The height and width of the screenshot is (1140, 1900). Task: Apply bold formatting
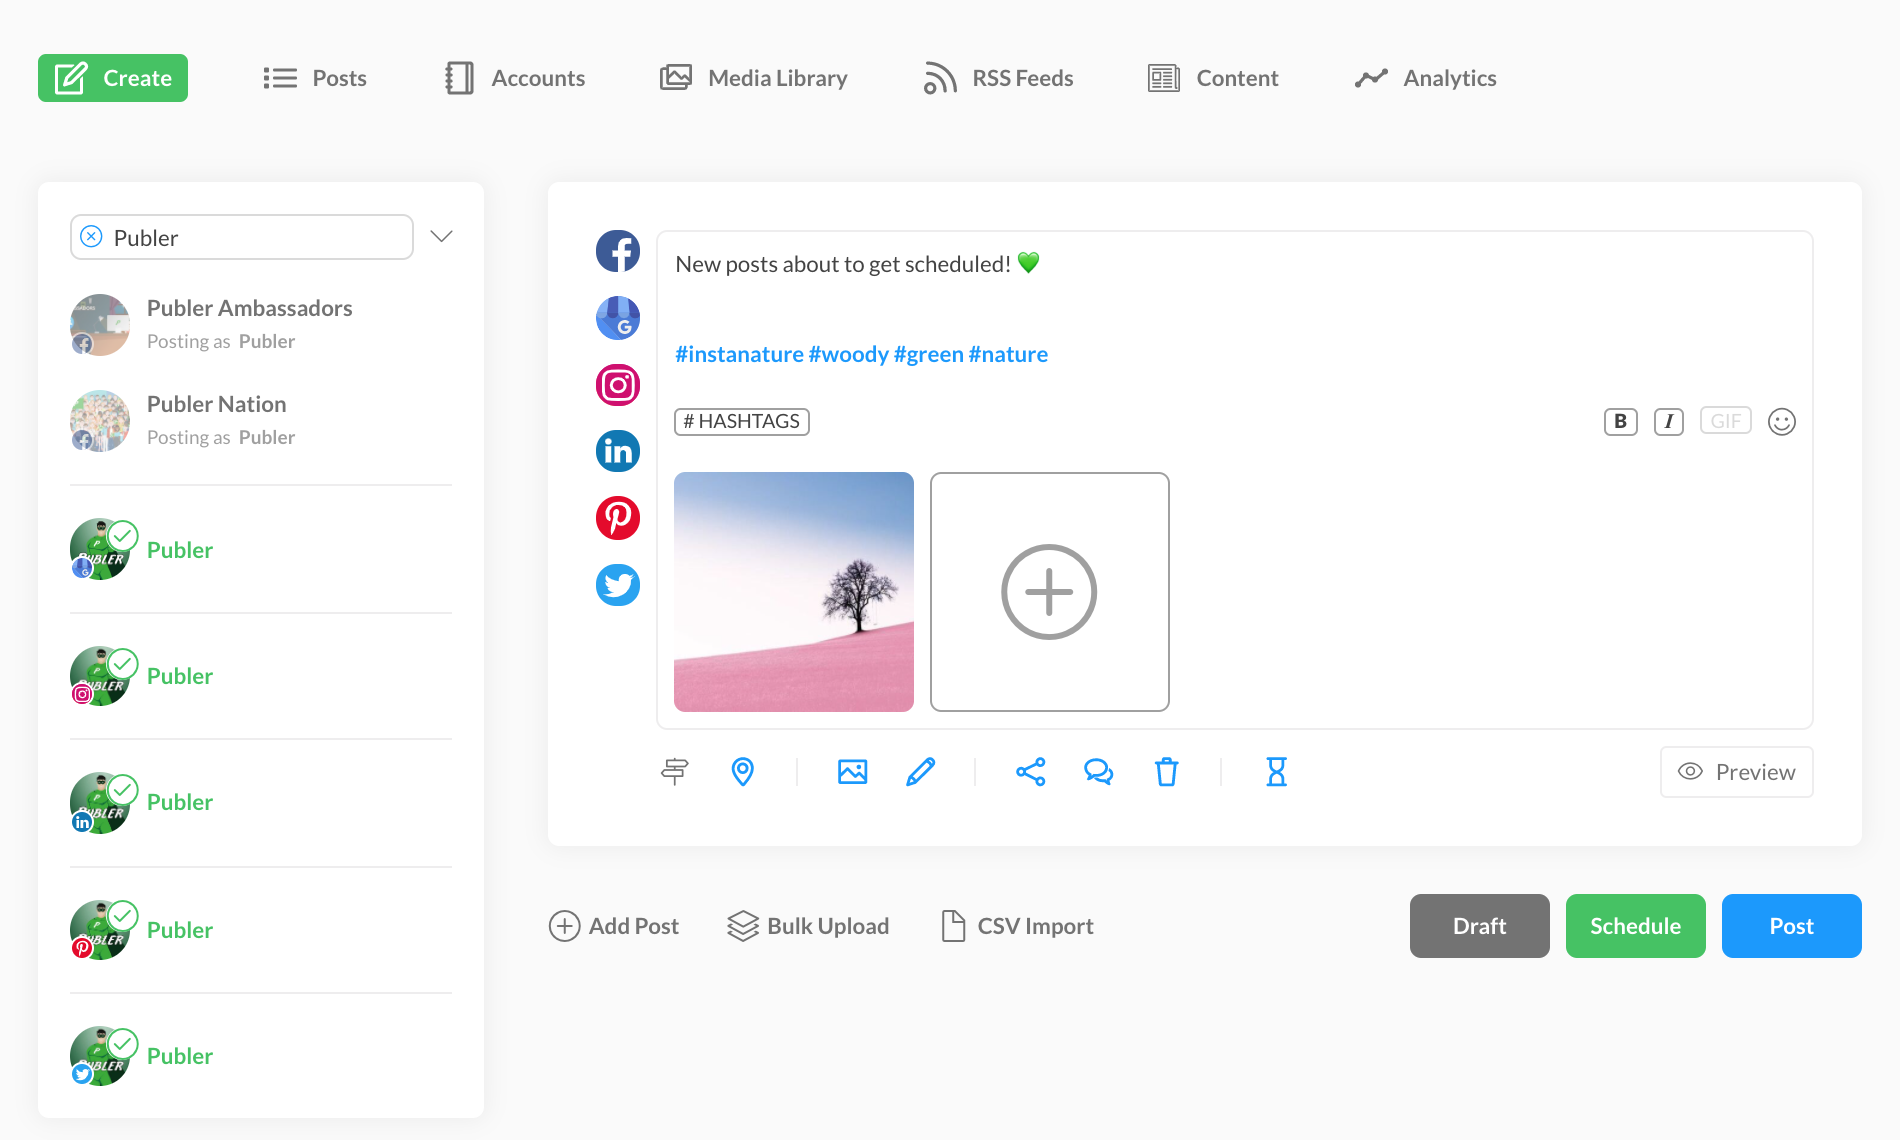[x=1619, y=421]
